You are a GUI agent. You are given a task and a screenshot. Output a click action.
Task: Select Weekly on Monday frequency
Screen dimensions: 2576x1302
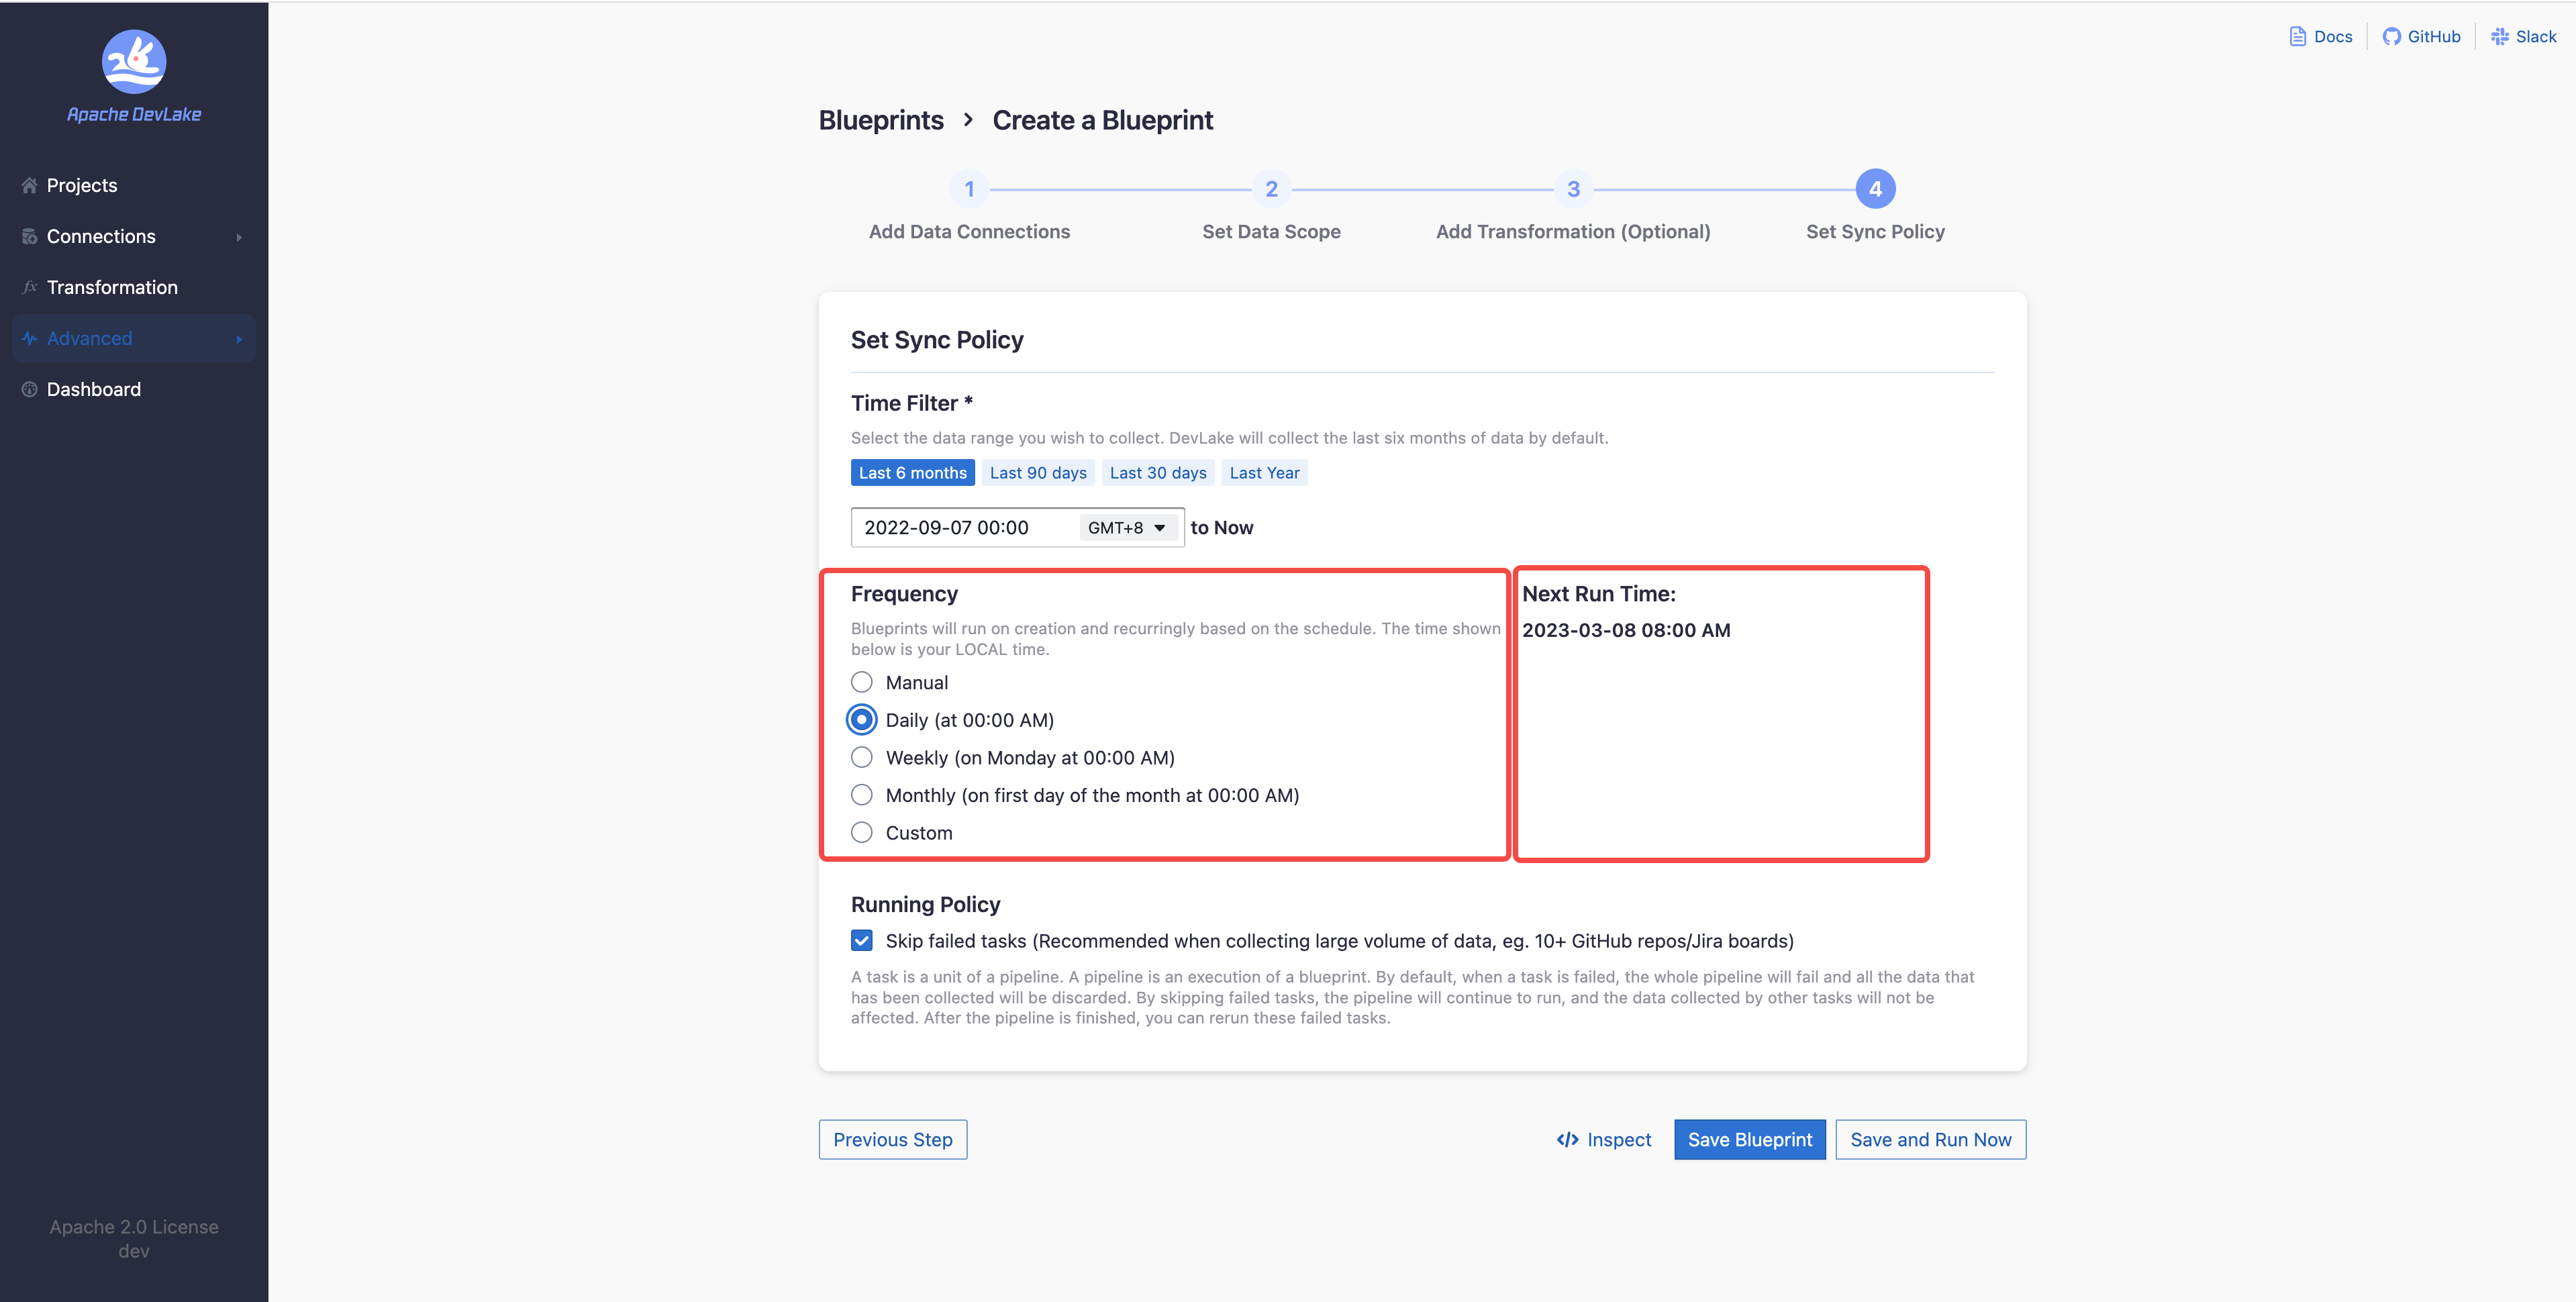861,757
